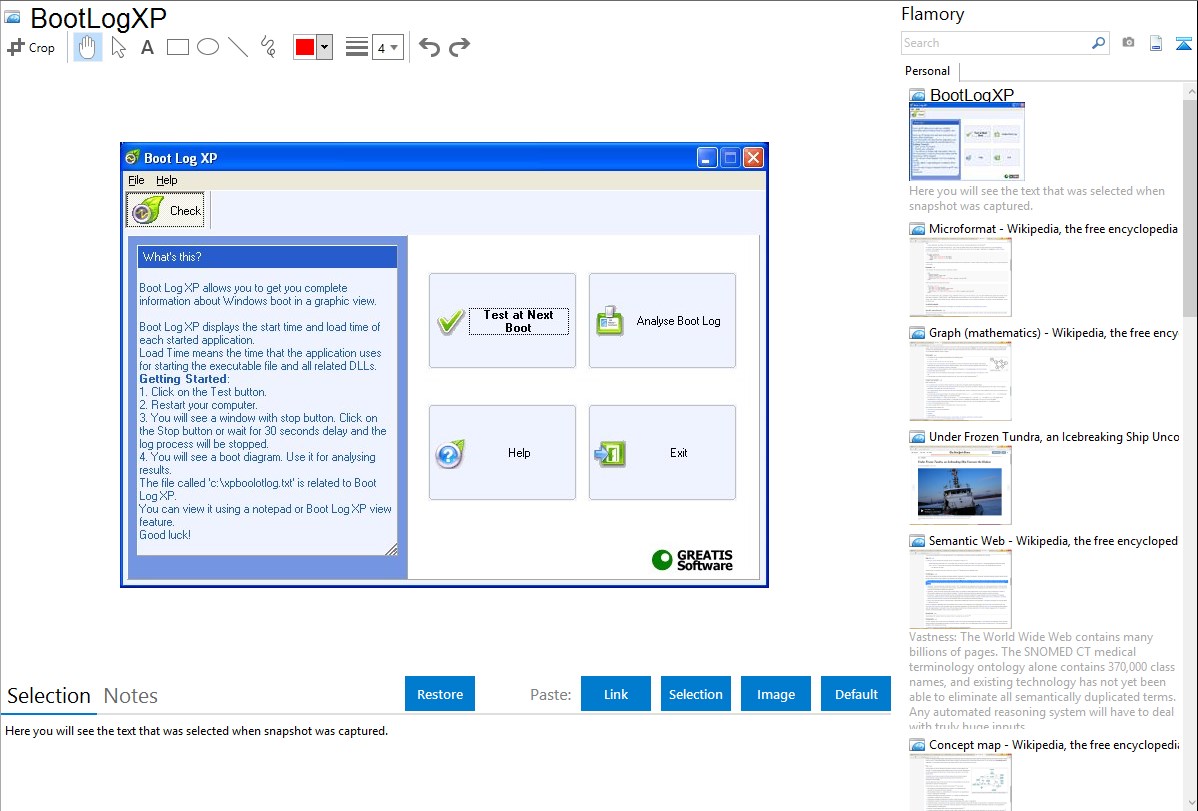Image resolution: width=1198 pixels, height=811 pixels.
Task: Choose the text annotation tool
Action: [x=147, y=47]
